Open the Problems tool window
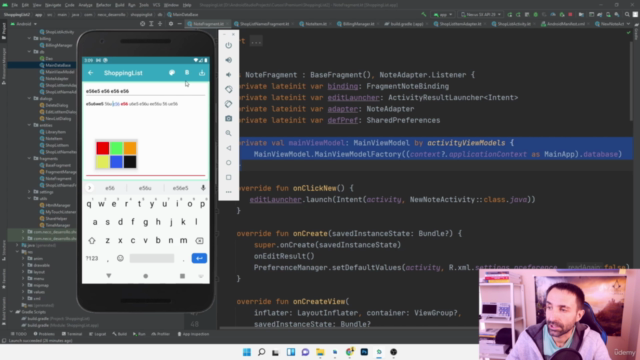This screenshot has height=360, width=640. (44, 334)
